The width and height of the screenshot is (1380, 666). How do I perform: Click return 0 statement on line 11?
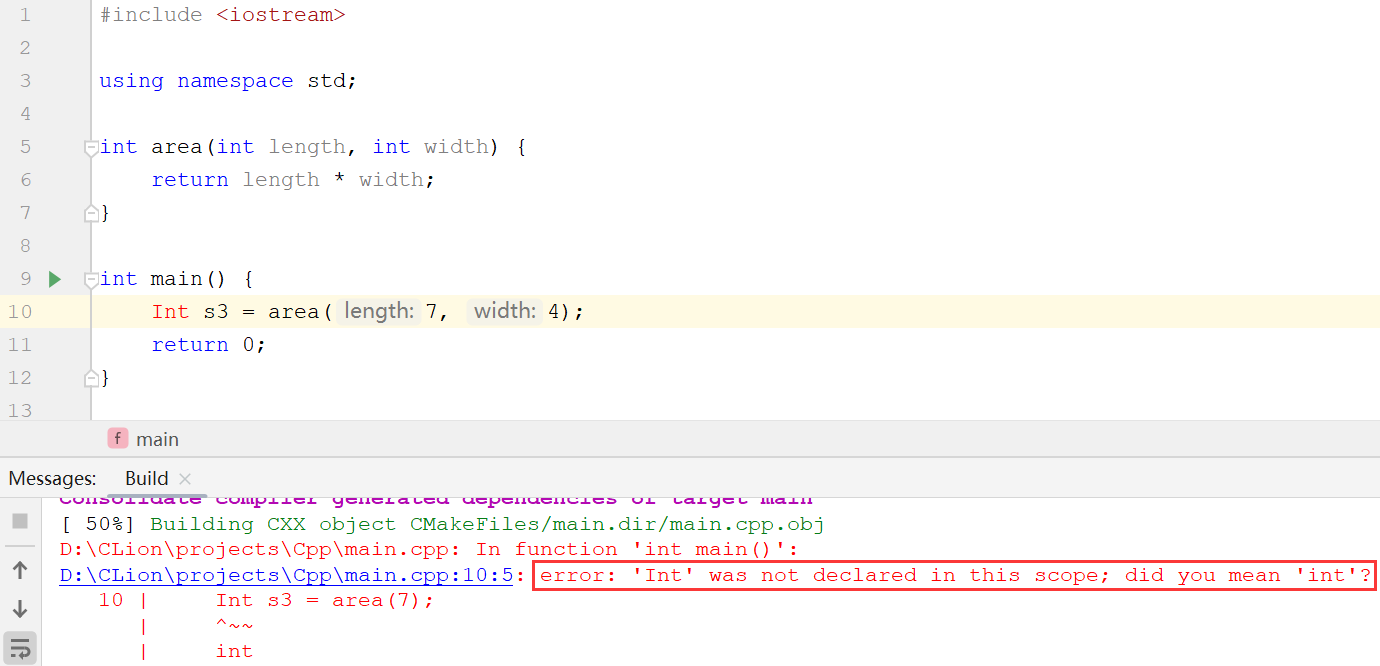point(209,345)
